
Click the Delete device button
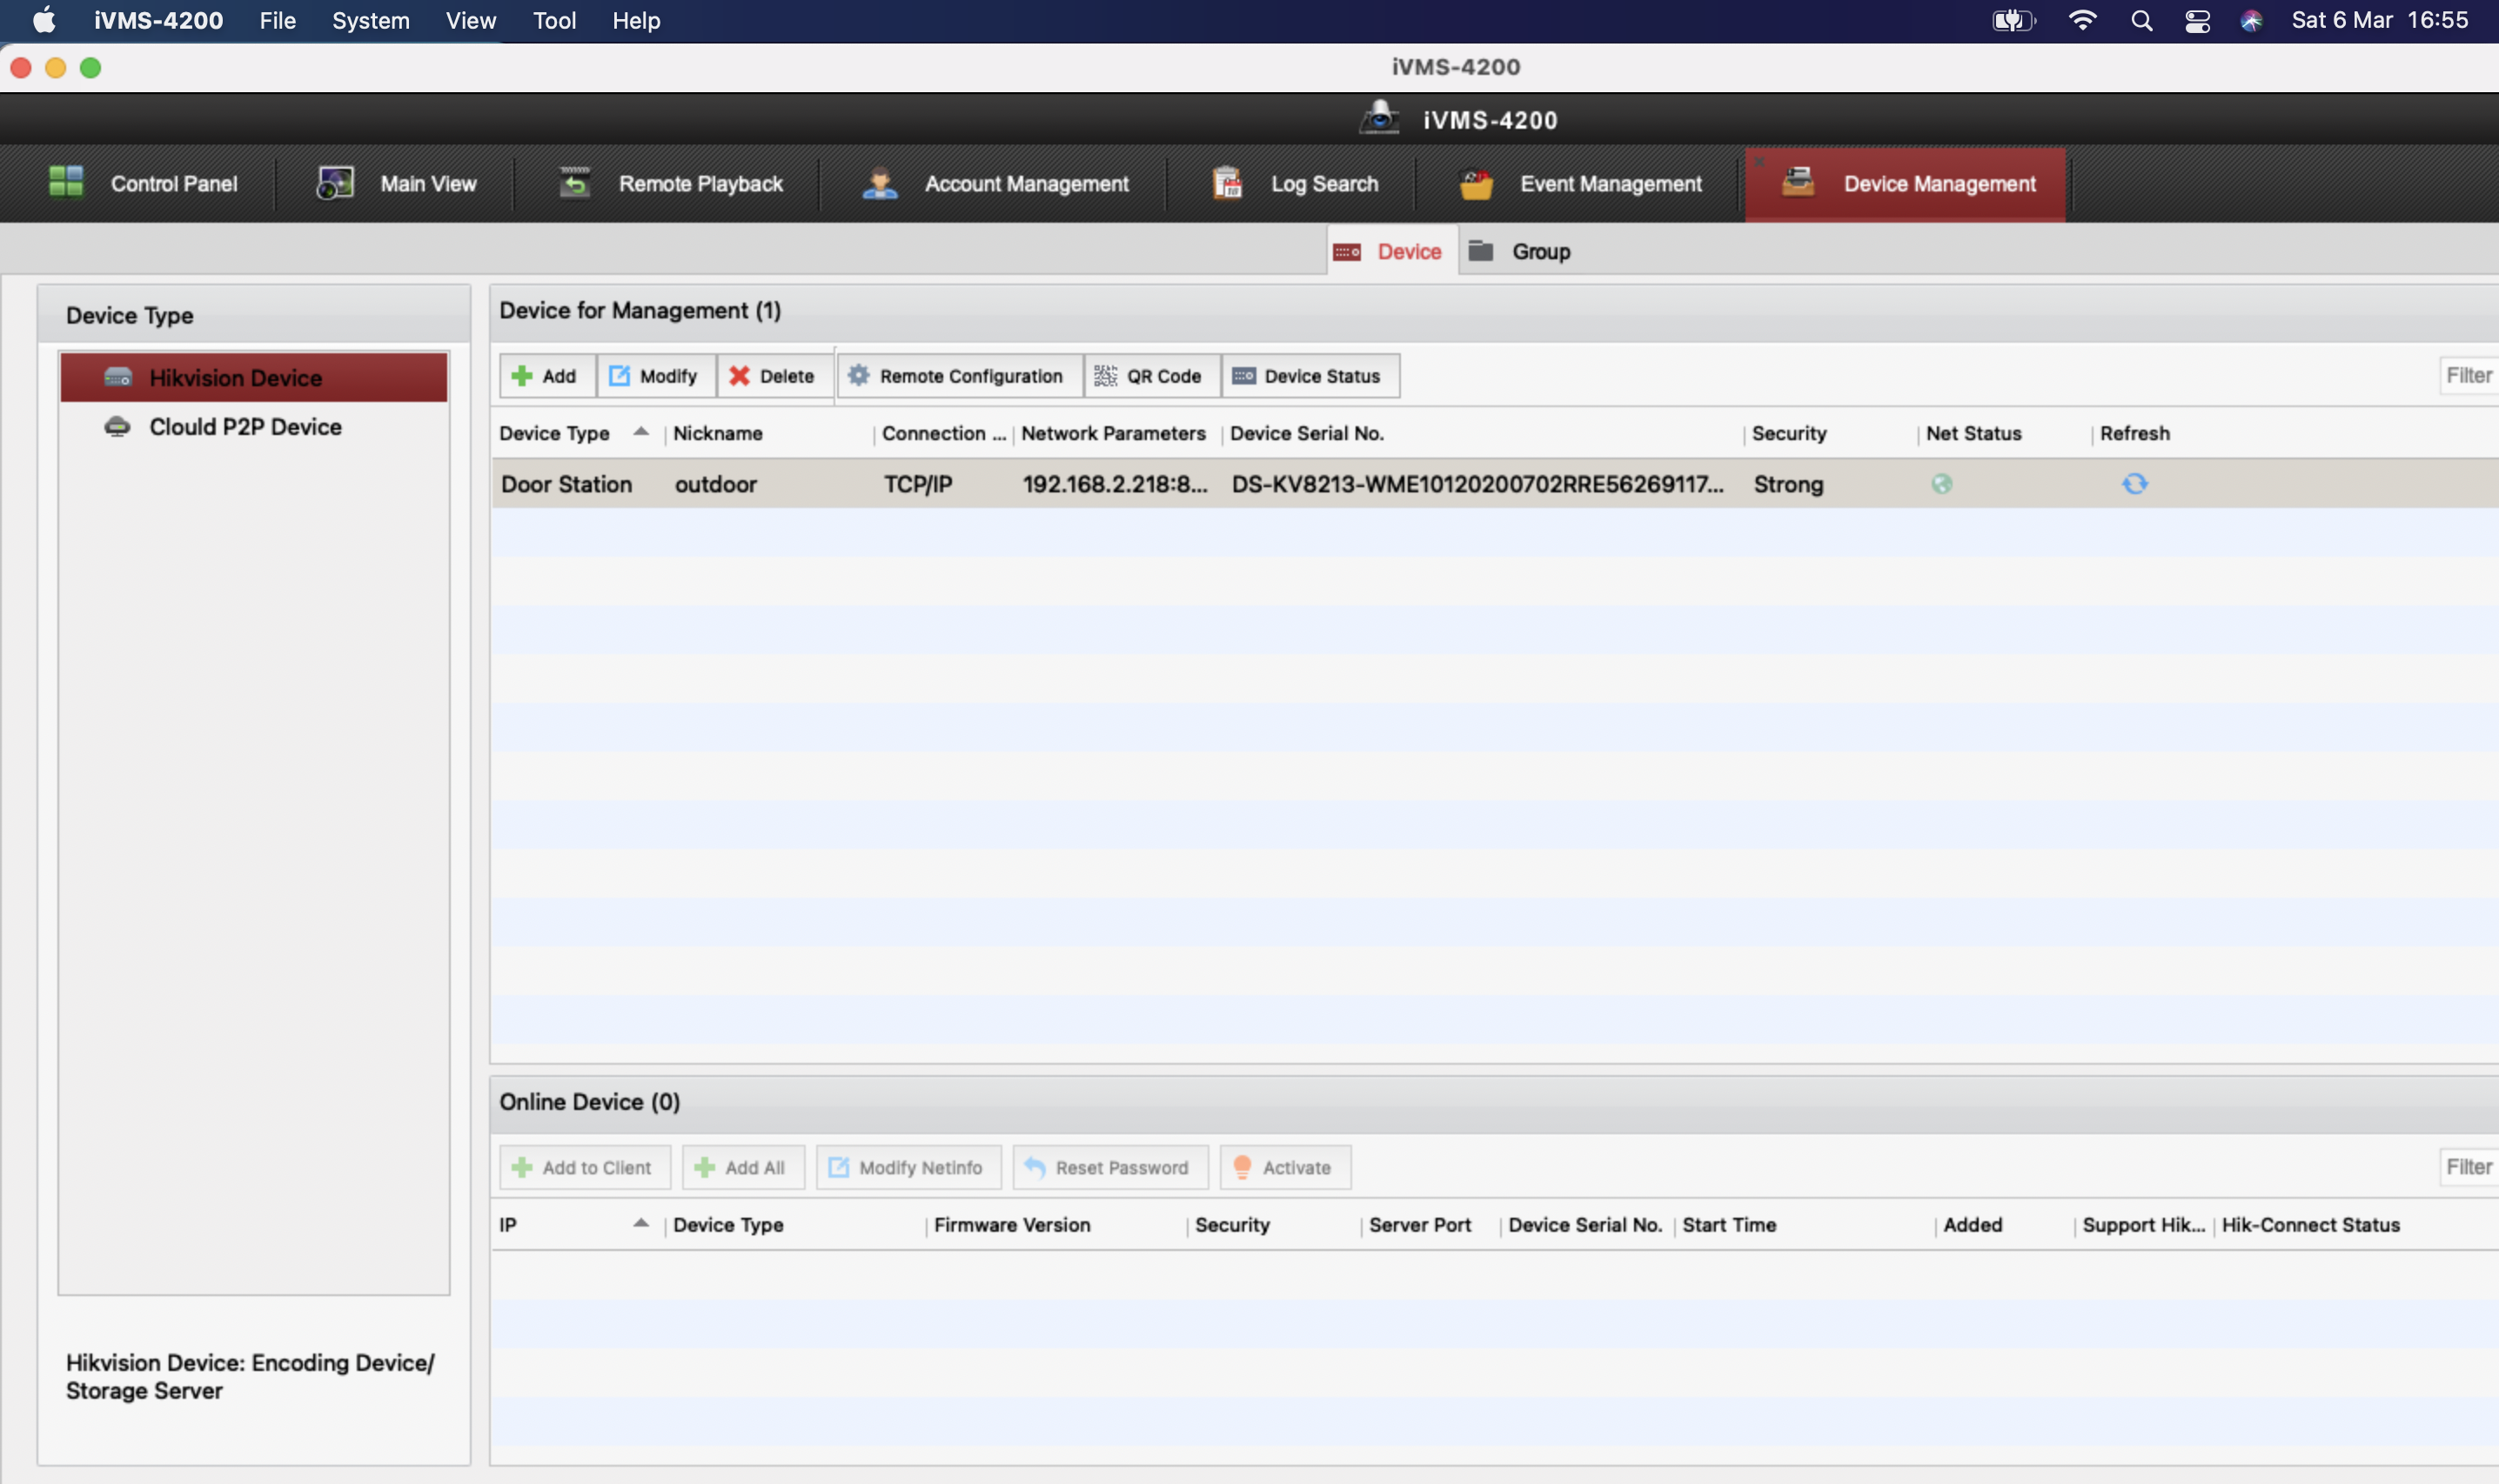pos(772,376)
